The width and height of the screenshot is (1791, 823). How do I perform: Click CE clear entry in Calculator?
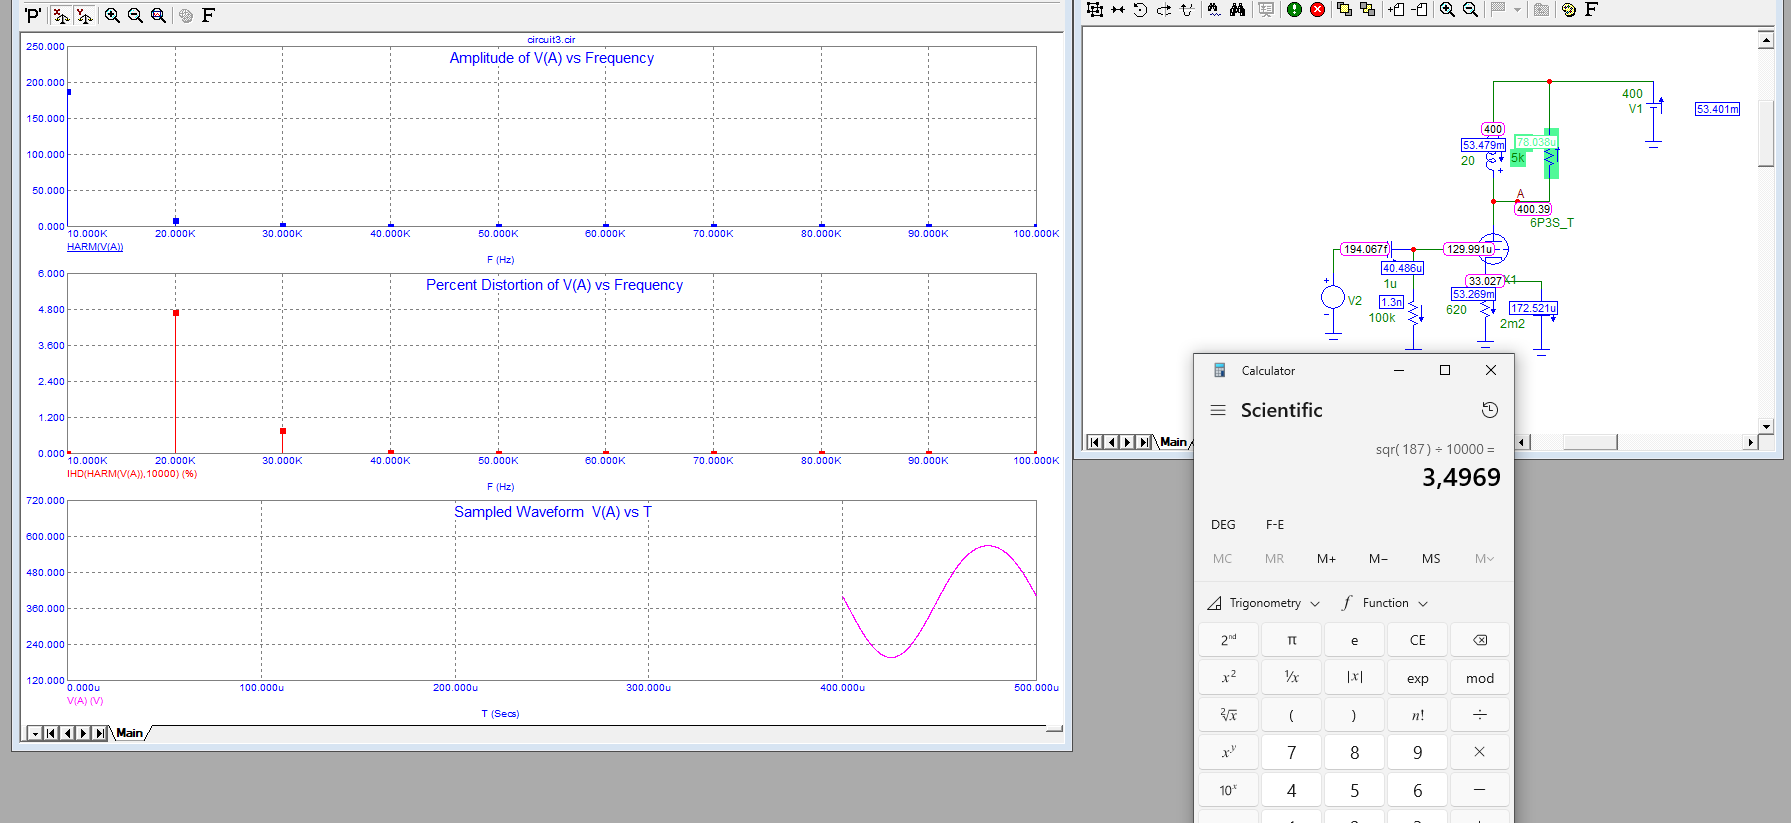coord(1417,640)
